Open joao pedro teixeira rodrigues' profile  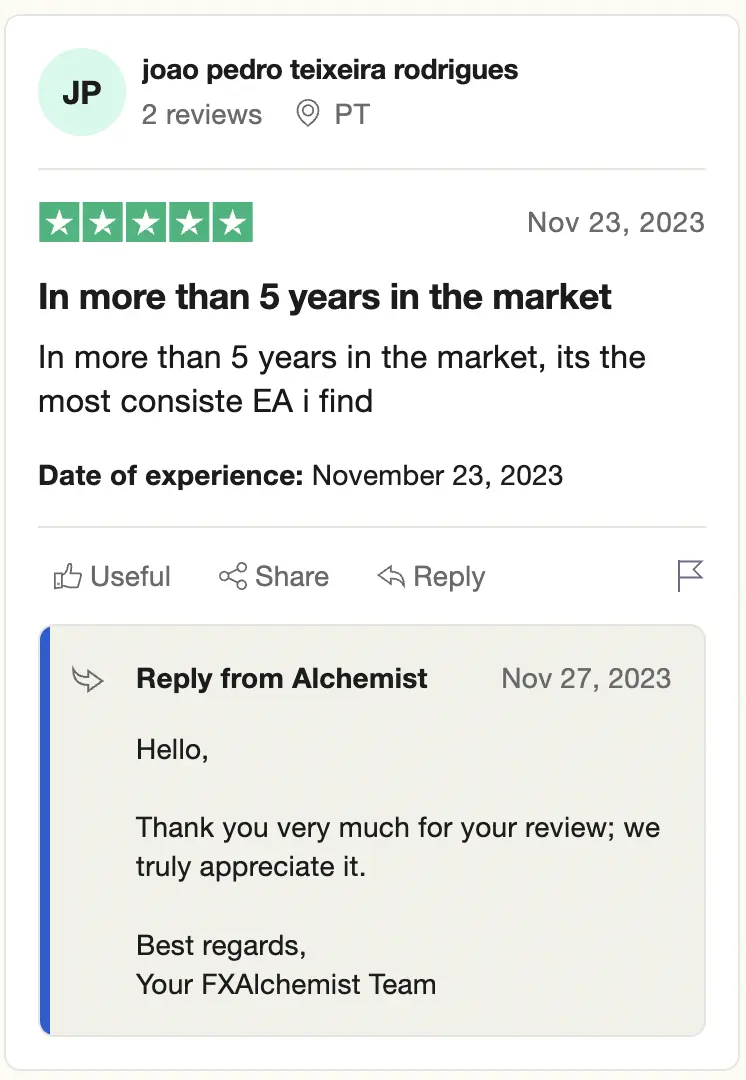pyautogui.click(x=330, y=70)
